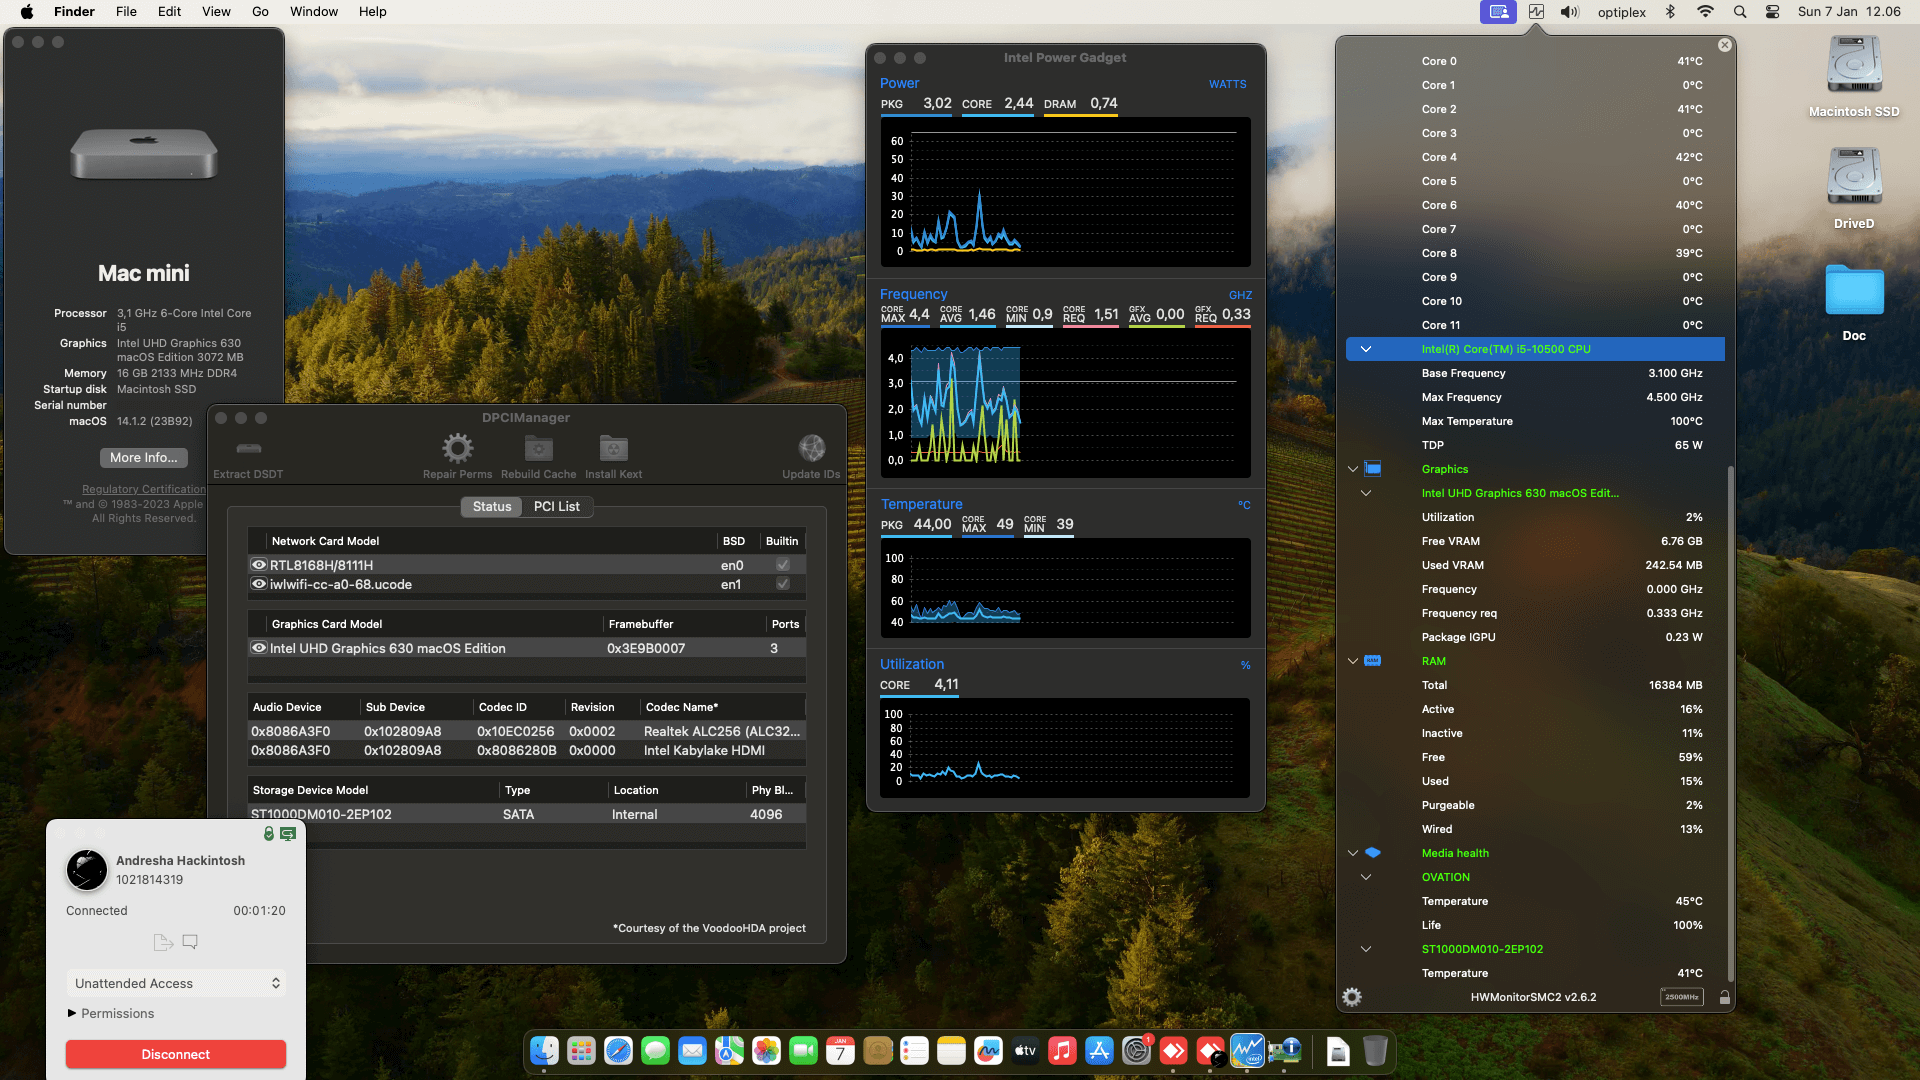
Task: Click AnyDesk chat bubble icon
Action: (190, 942)
